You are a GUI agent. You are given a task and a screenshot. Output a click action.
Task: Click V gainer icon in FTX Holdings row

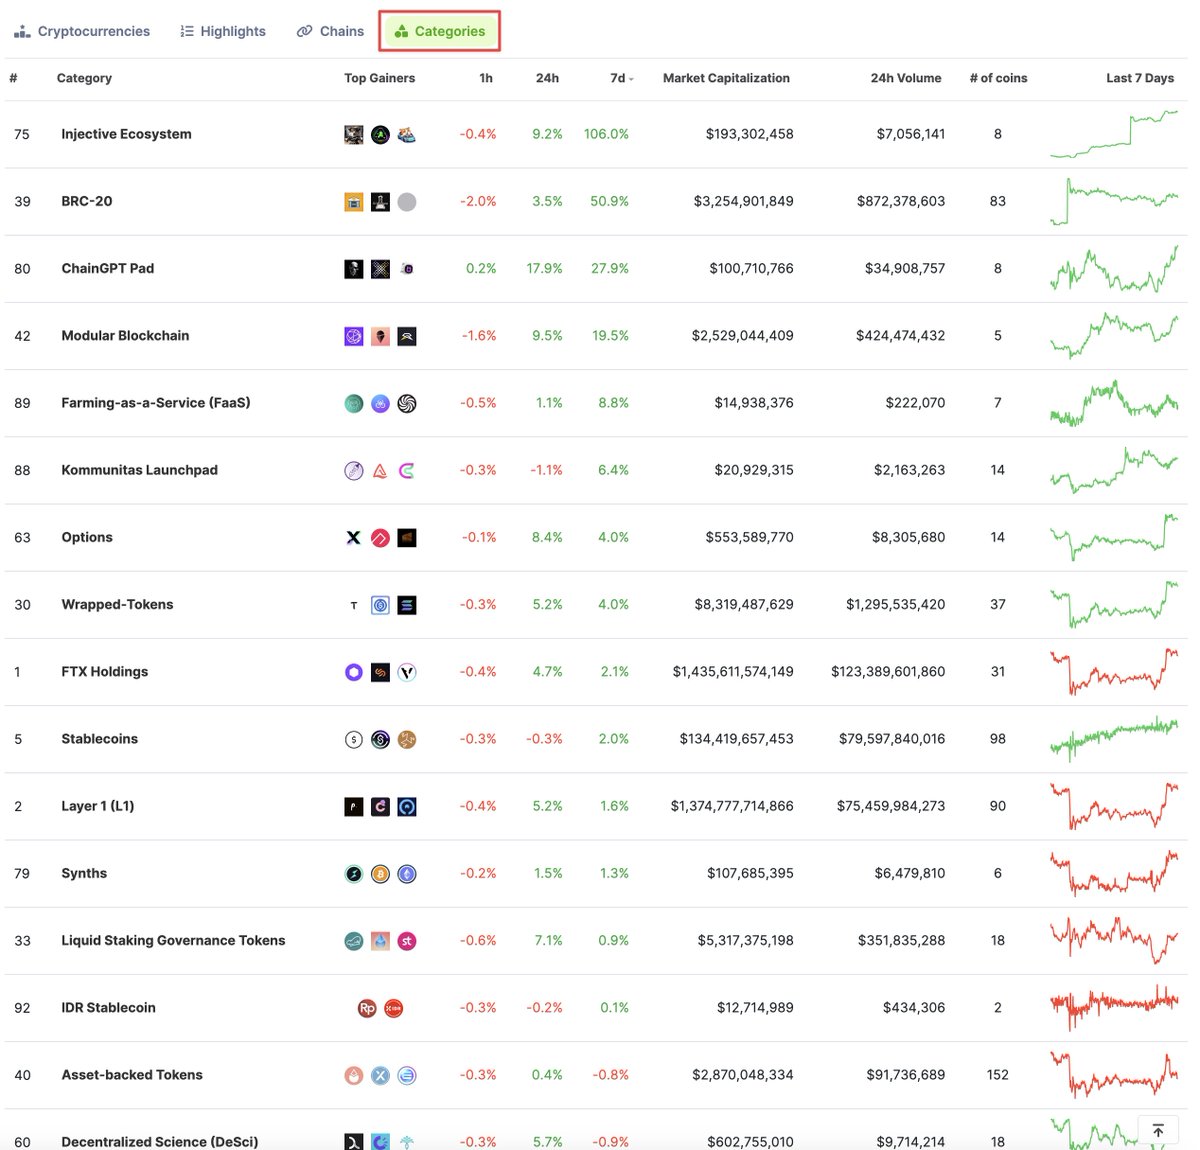407,672
